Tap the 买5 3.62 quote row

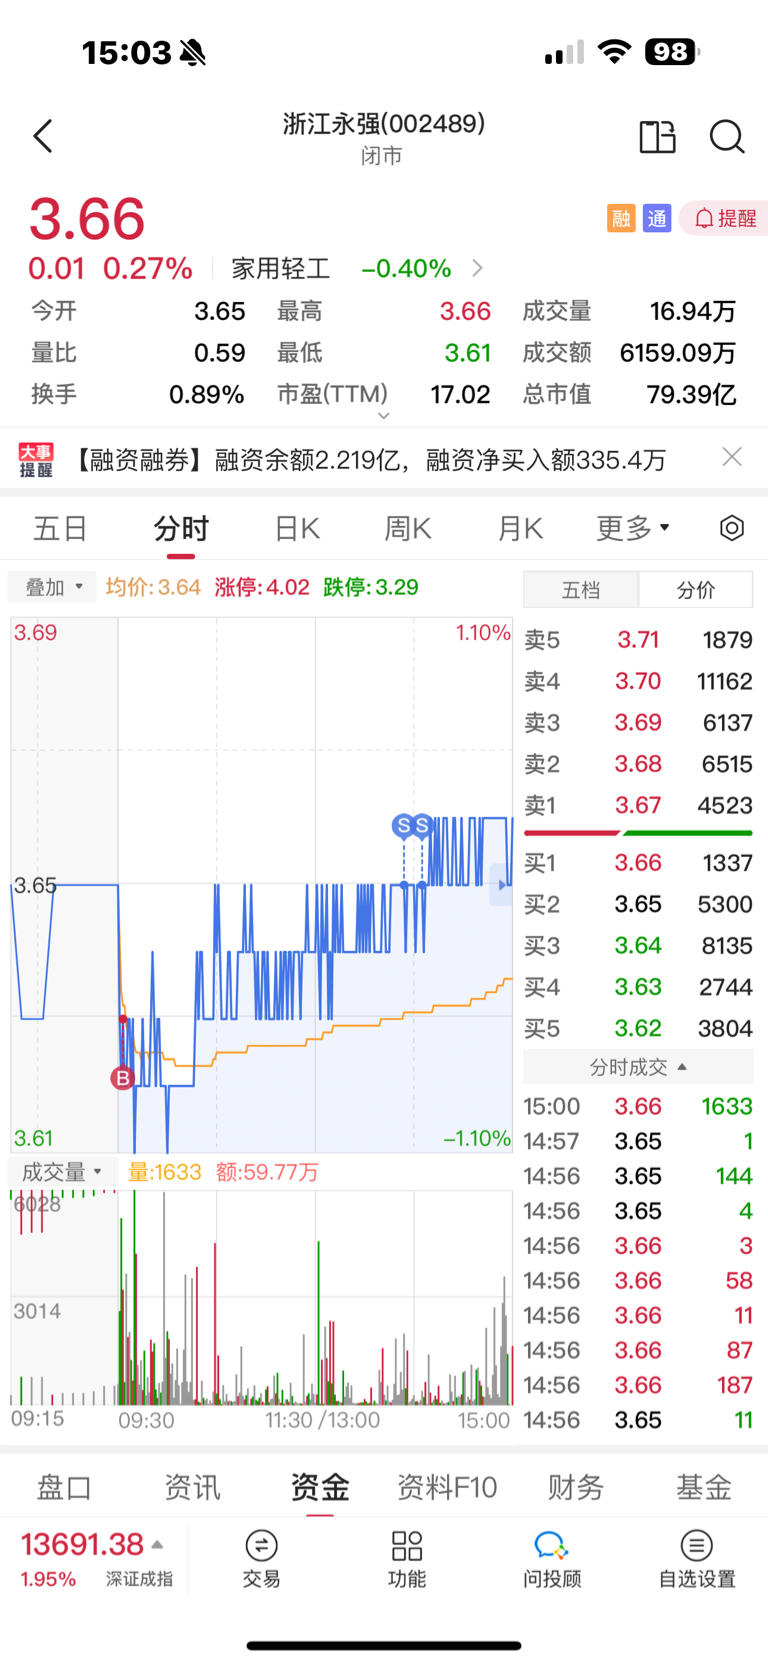638,1029
